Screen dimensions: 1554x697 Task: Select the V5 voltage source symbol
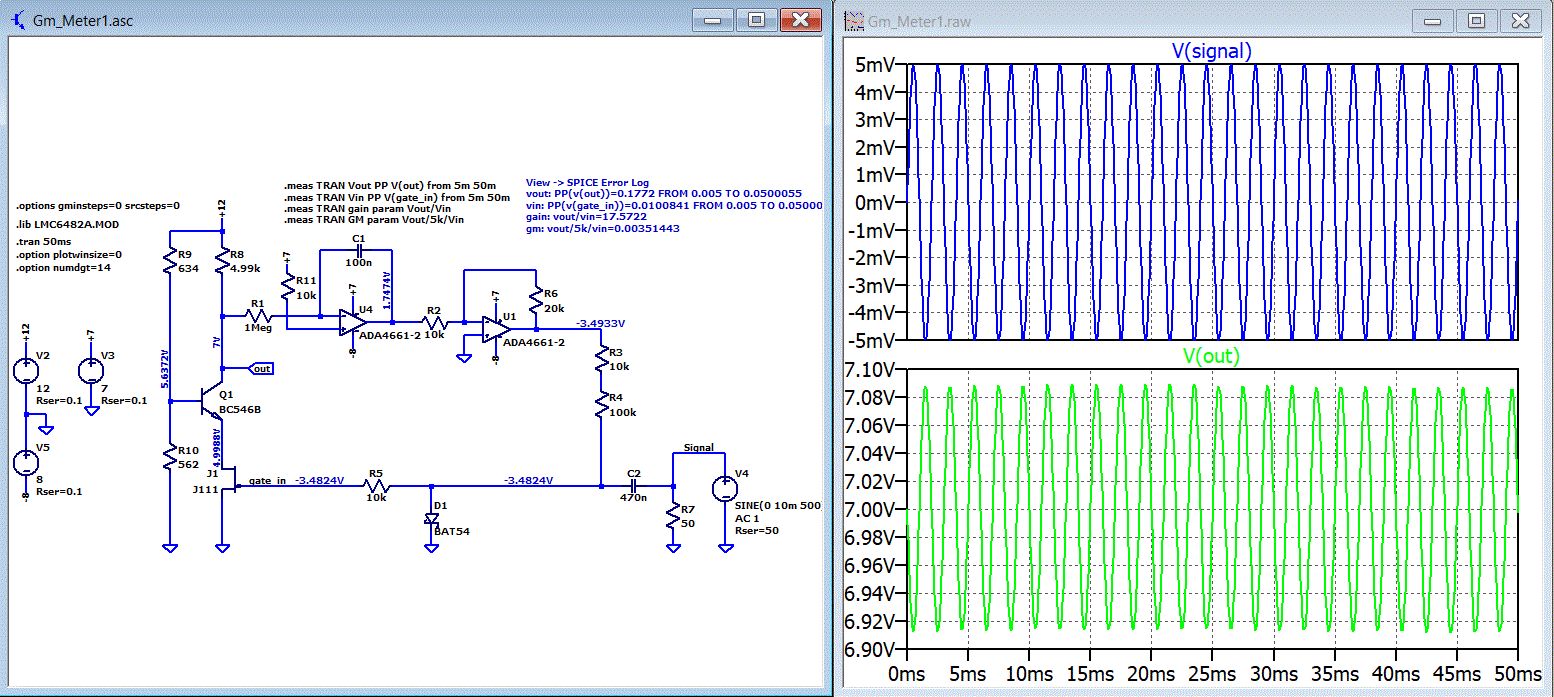pyautogui.click(x=24, y=462)
